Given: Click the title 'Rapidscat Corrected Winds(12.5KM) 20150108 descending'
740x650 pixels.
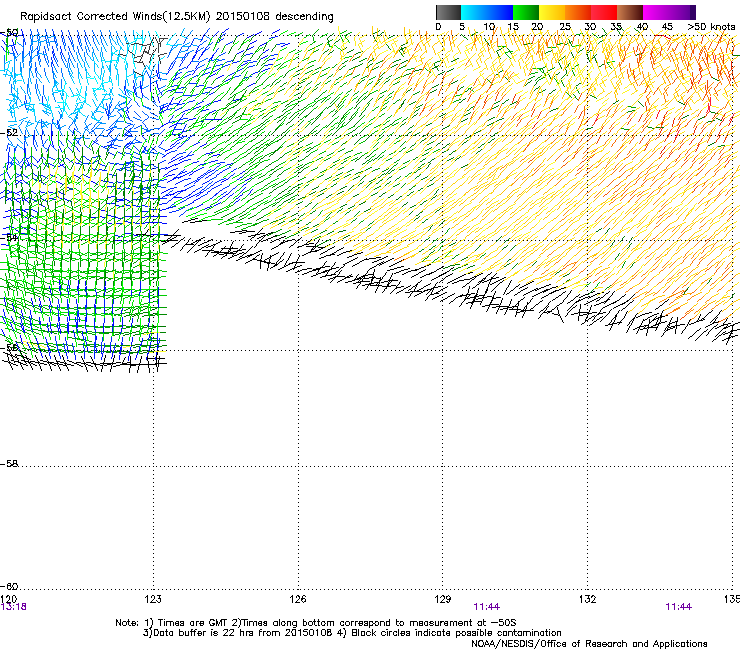Looking at the screenshot, I should click(x=177, y=16).
